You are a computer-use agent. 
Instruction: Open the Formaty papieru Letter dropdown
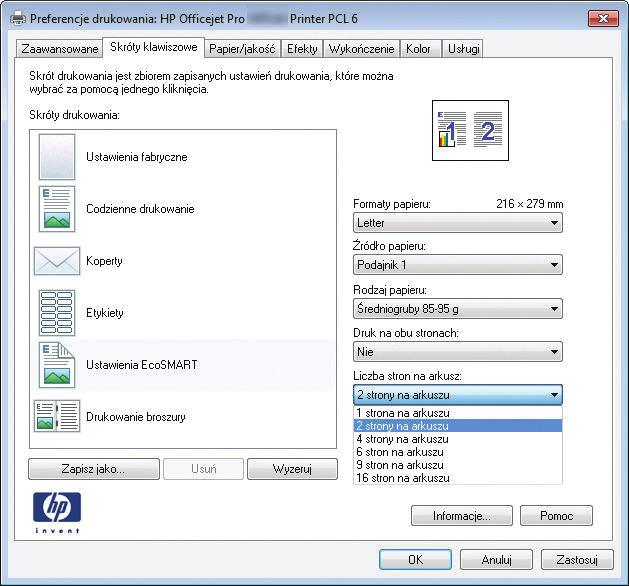pos(458,223)
